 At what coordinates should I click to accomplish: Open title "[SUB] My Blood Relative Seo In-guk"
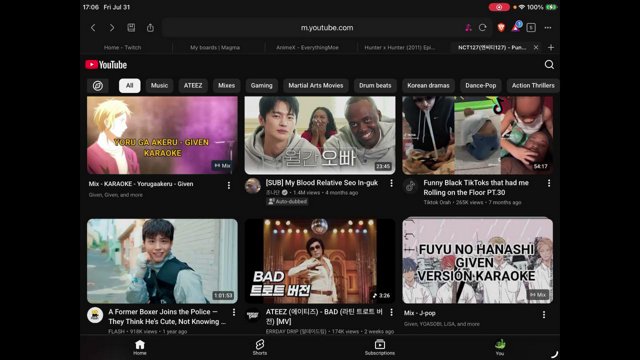pyautogui.click(x=322, y=183)
